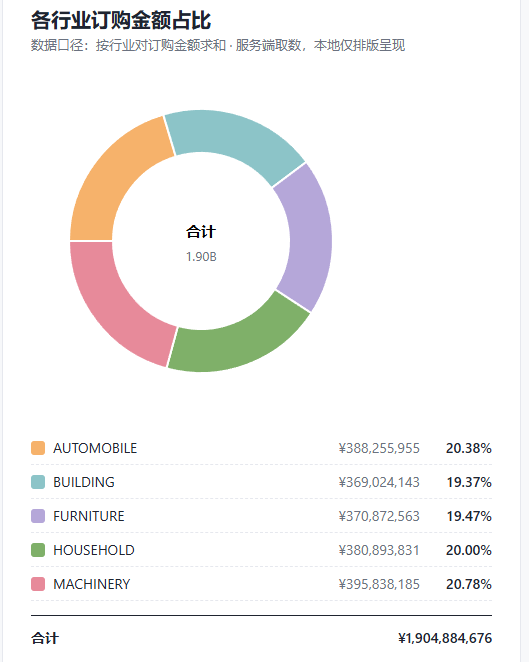
Task: Click the ¥1,904,884,676 grand total
Action: point(445,638)
